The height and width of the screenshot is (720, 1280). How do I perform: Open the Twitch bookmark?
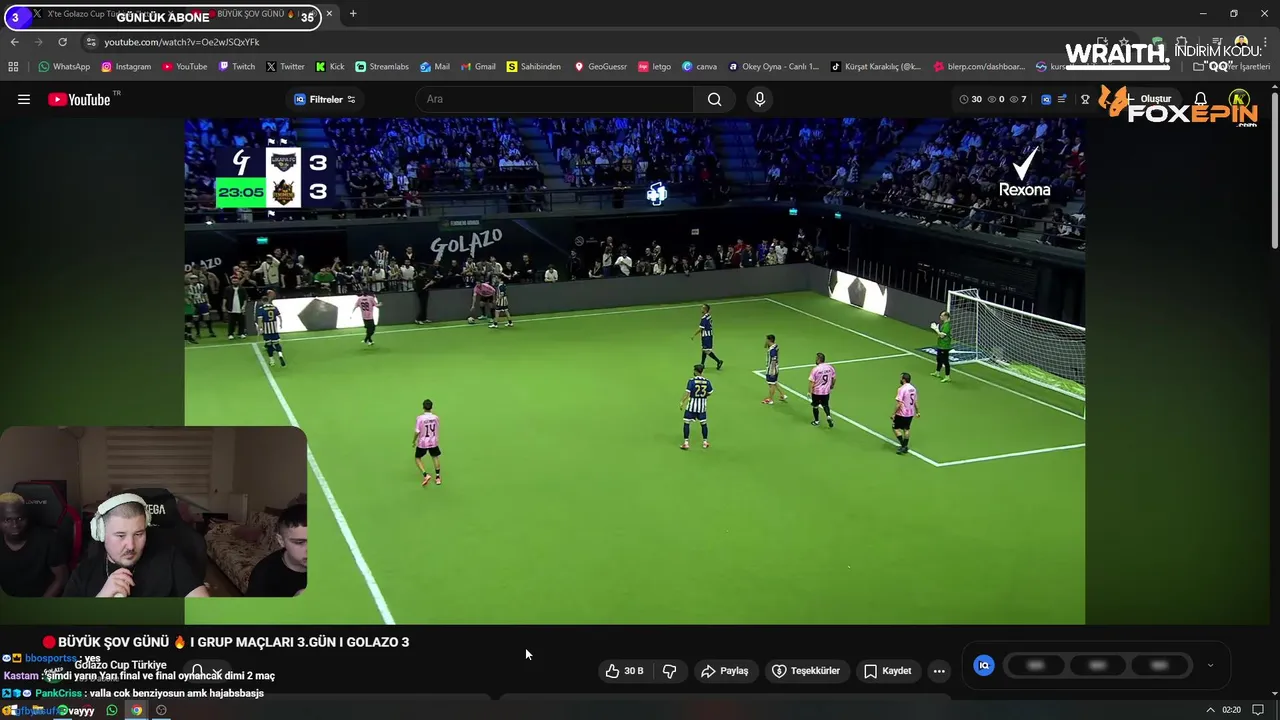pos(236,67)
